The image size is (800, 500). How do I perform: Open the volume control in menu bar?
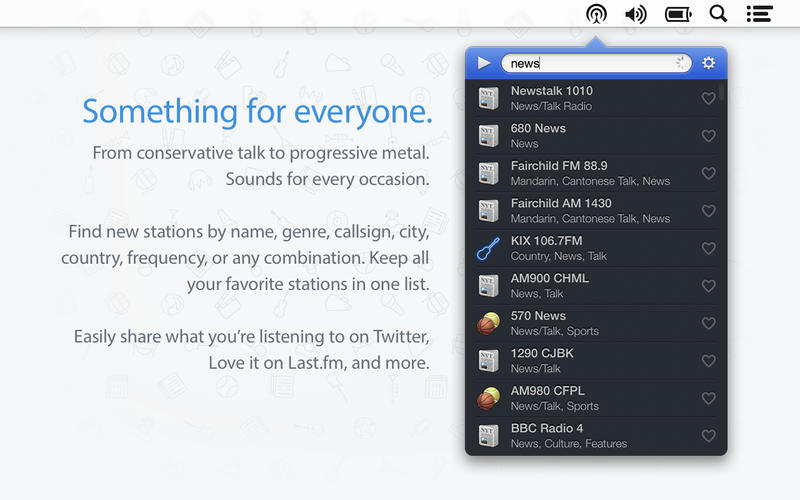636,14
